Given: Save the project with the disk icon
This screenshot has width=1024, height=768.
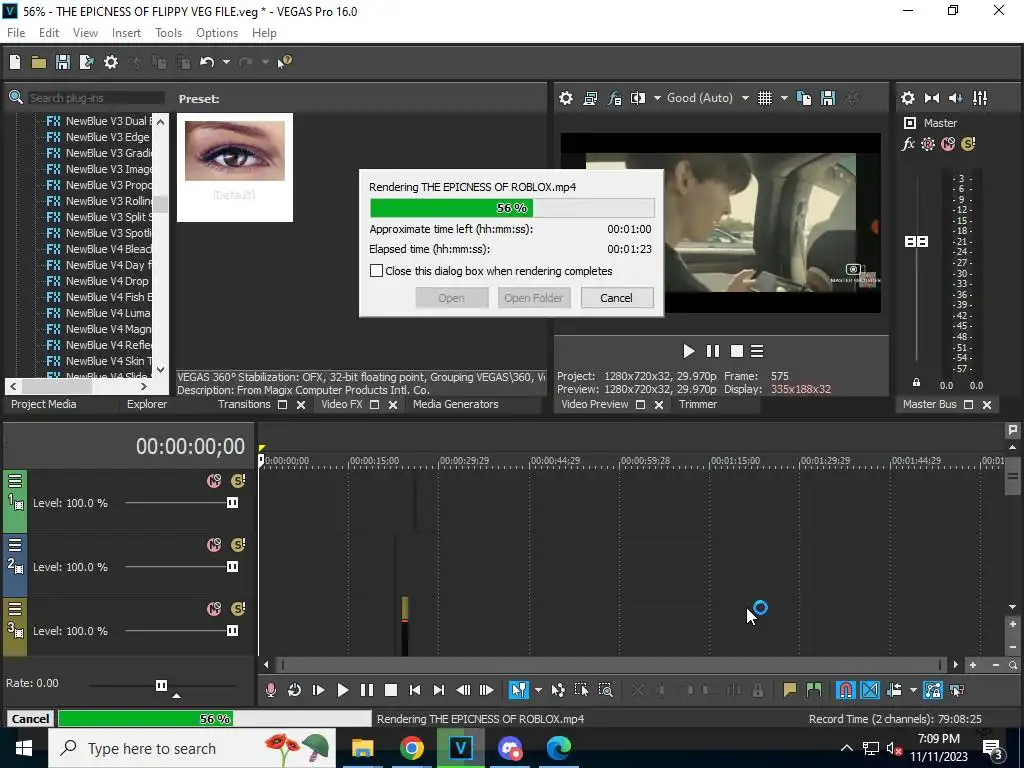Looking at the screenshot, I should click(x=63, y=62).
